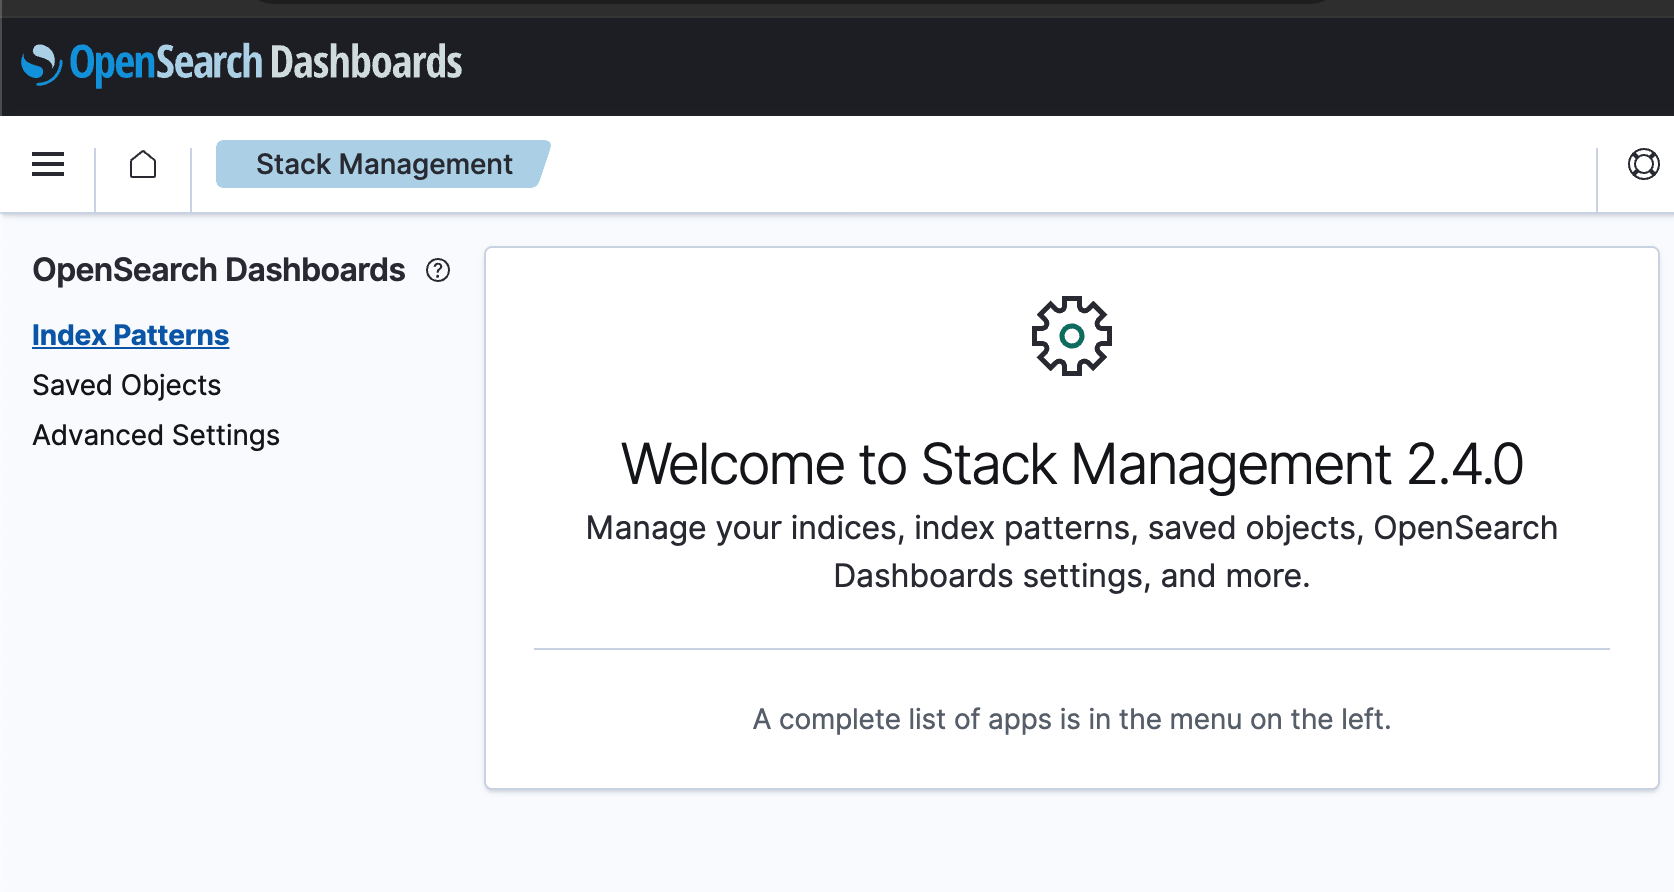The image size is (1674, 892).
Task: Click white 'Dashboards' word in header logo
Action: pos(366,63)
